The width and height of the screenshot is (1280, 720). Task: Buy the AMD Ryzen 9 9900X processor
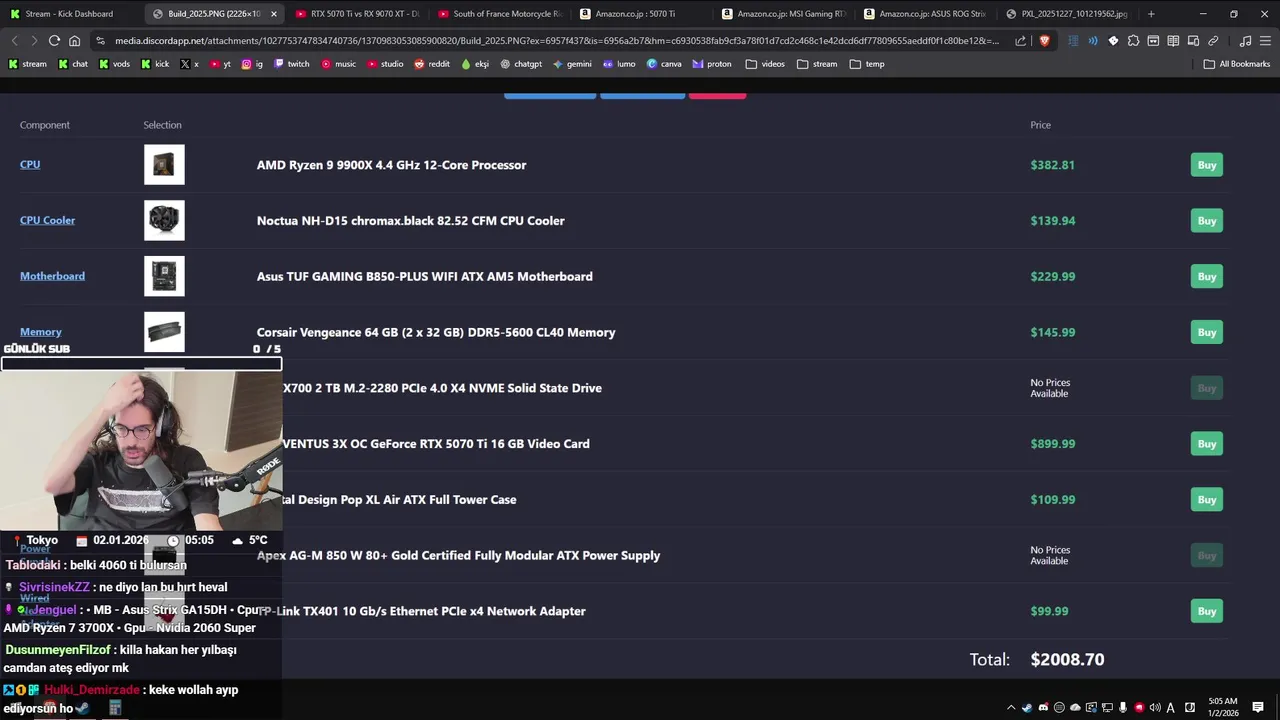coord(1207,165)
